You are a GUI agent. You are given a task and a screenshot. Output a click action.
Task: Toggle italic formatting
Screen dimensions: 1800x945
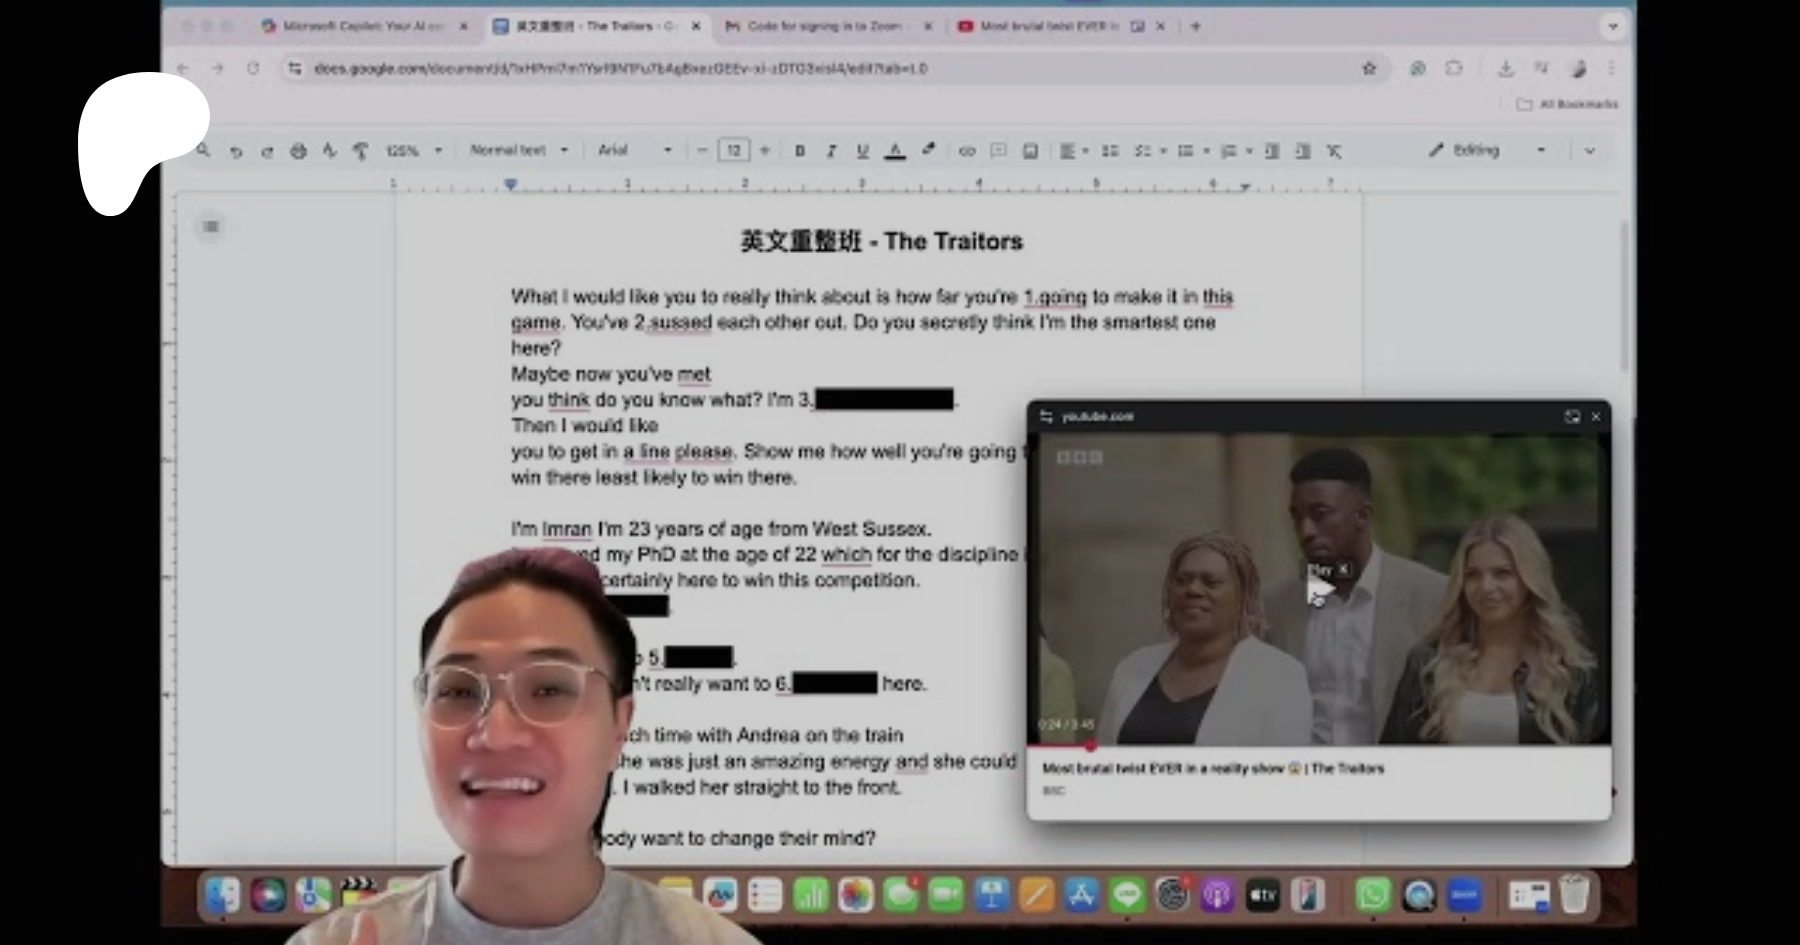tap(830, 151)
